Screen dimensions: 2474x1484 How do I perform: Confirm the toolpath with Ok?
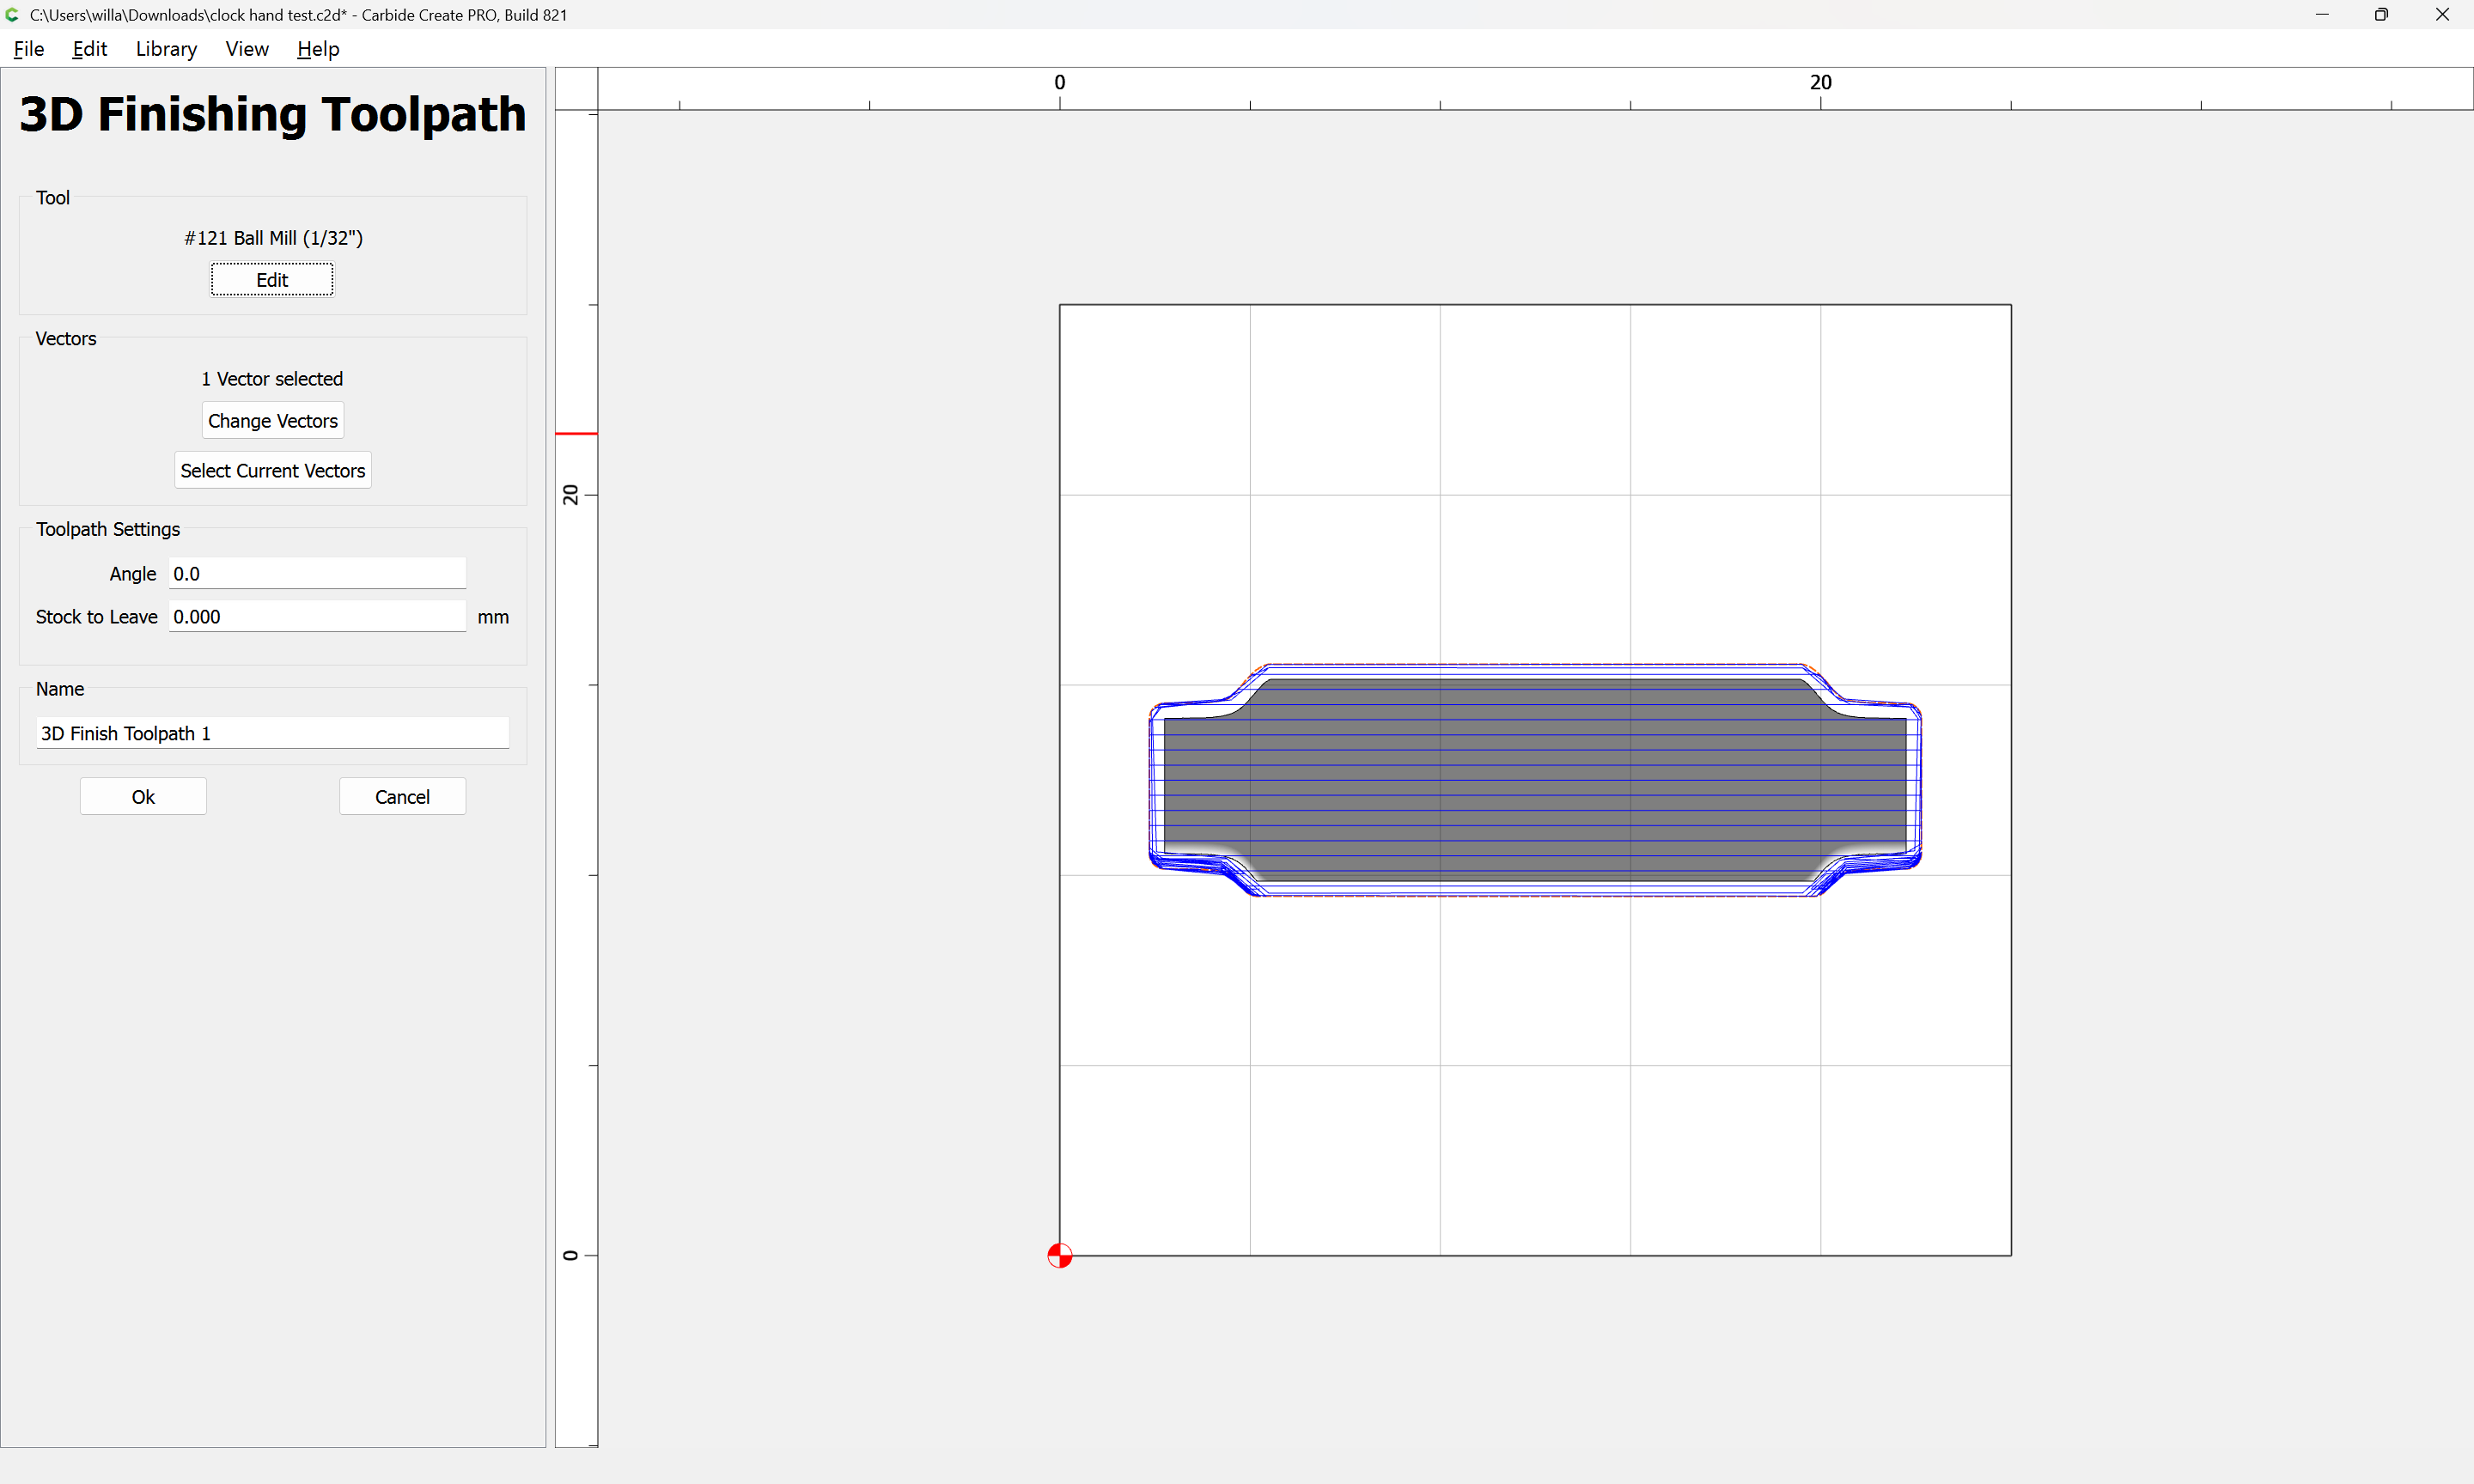pyautogui.click(x=143, y=797)
